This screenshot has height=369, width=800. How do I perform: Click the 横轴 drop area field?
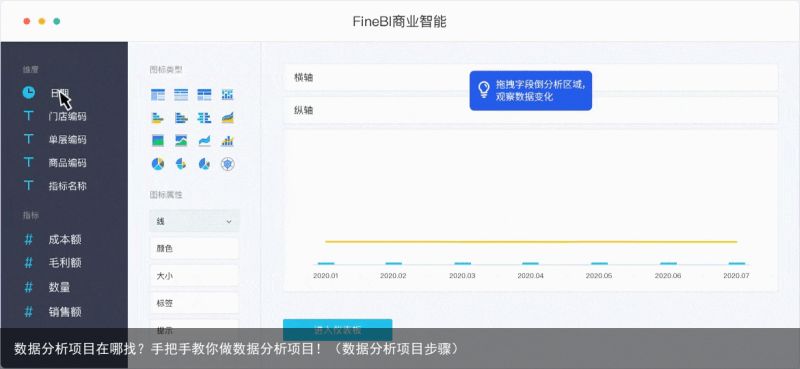[531, 78]
